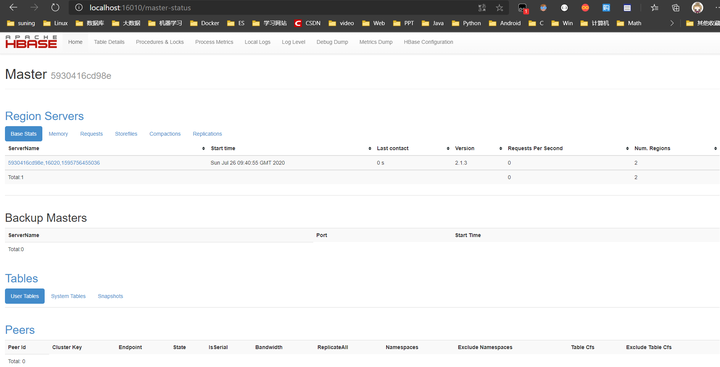Sort by ServerName column arrow
The height and width of the screenshot is (367, 720).
coord(203,148)
